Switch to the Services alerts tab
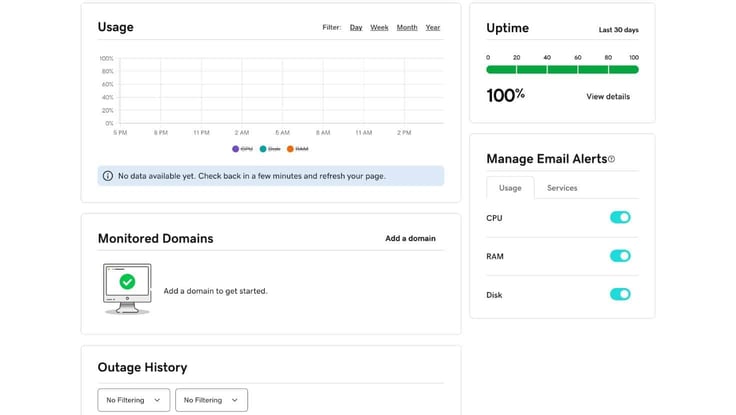This screenshot has height=415, width=736. tap(562, 188)
